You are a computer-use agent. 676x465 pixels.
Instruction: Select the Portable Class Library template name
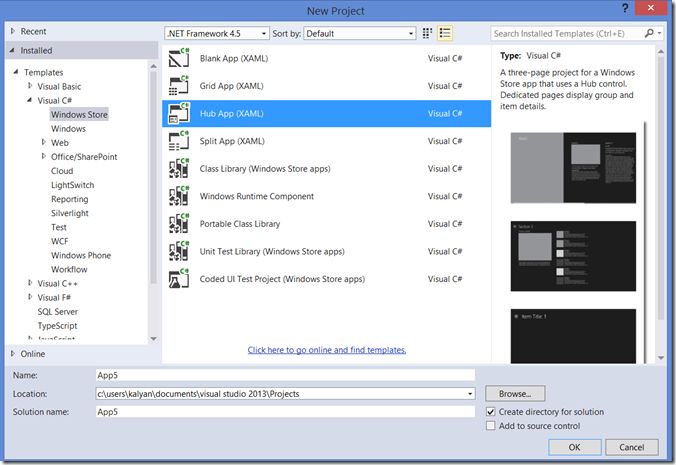(240, 224)
